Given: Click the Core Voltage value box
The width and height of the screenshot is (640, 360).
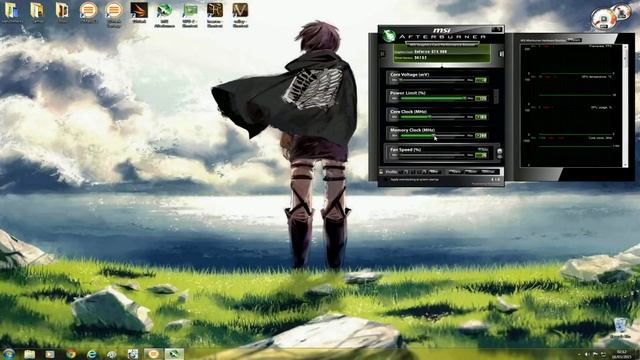Looking at the screenshot, I should (x=481, y=80).
